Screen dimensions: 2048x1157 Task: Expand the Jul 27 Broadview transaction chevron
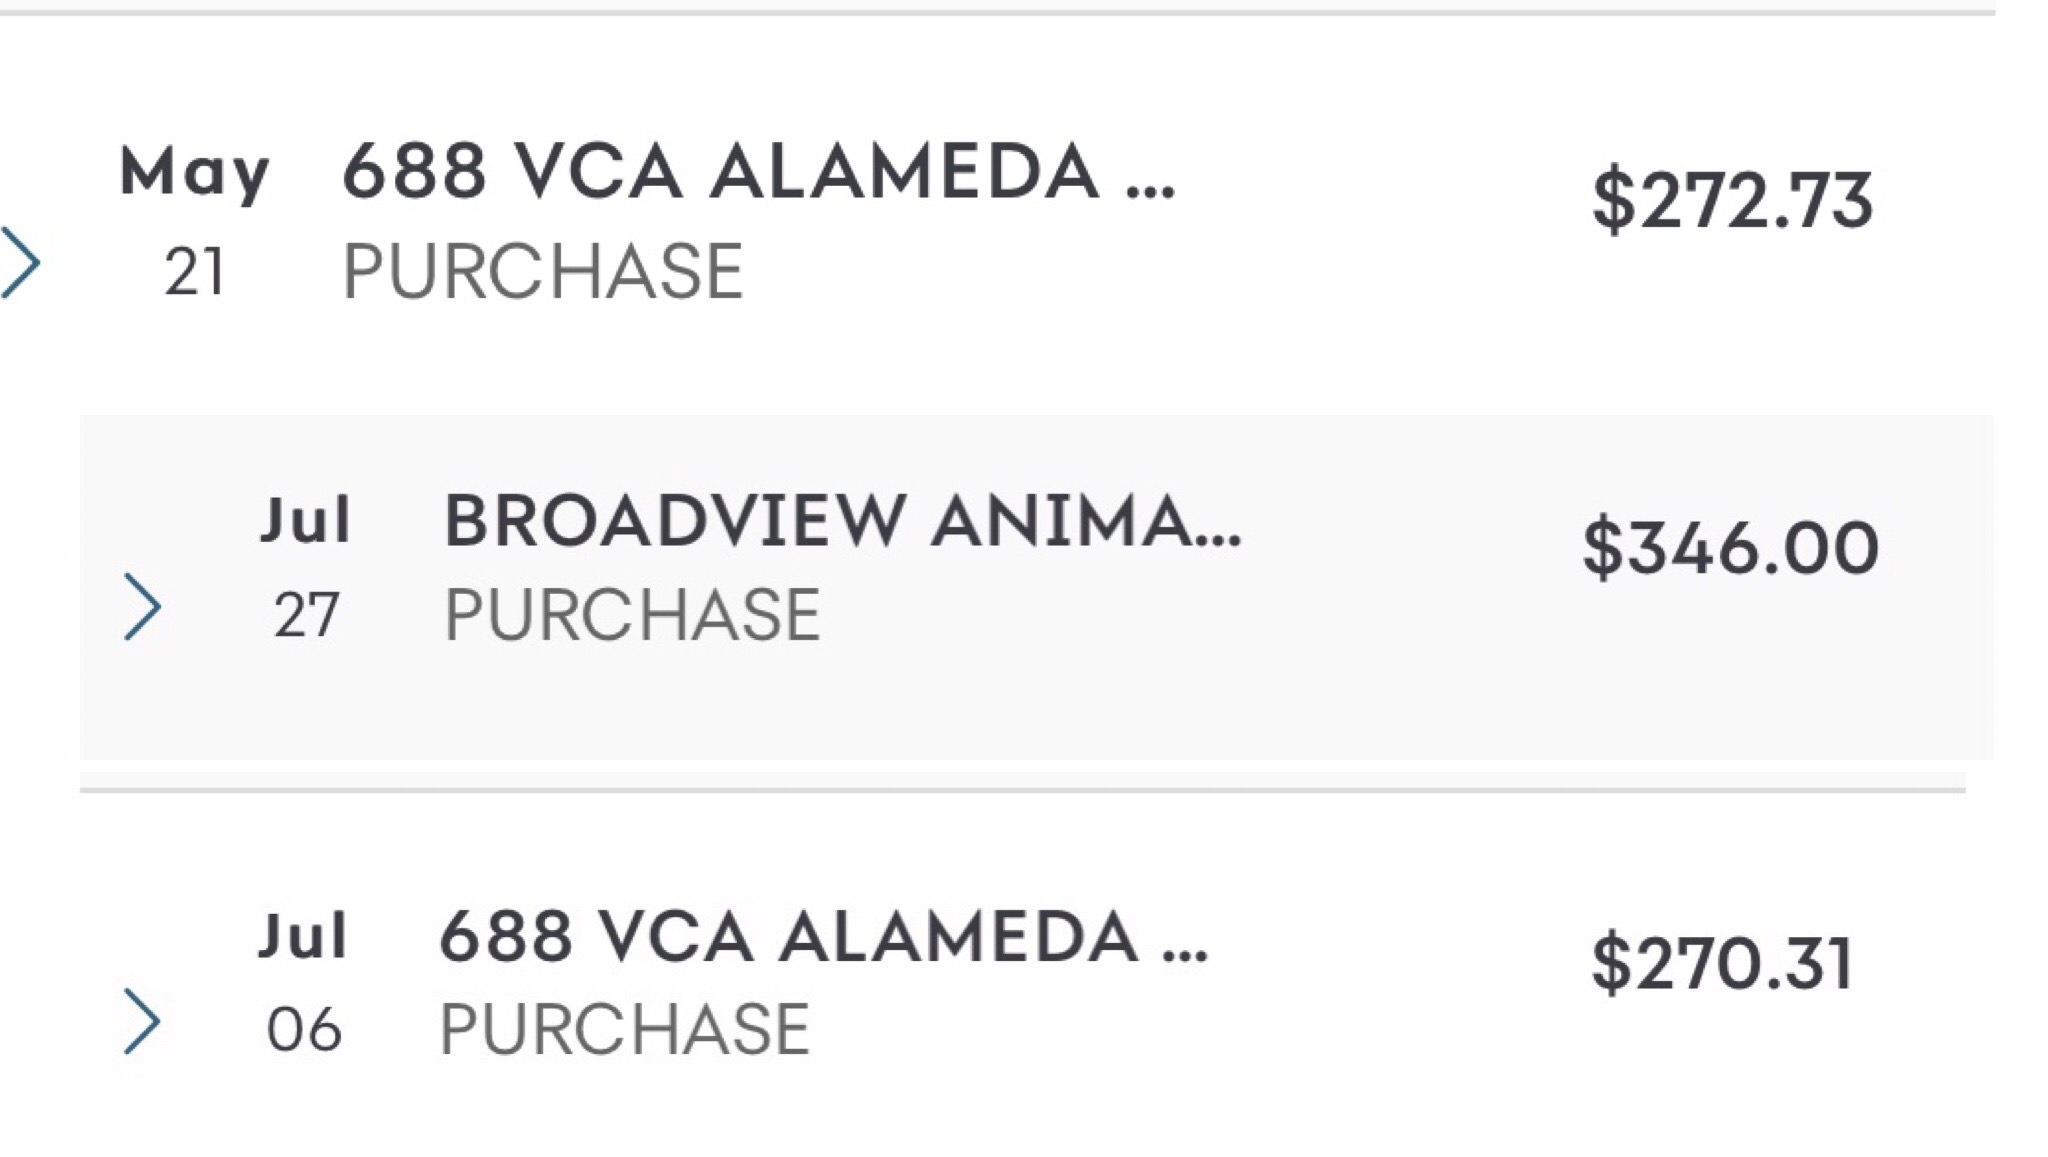tap(142, 607)
